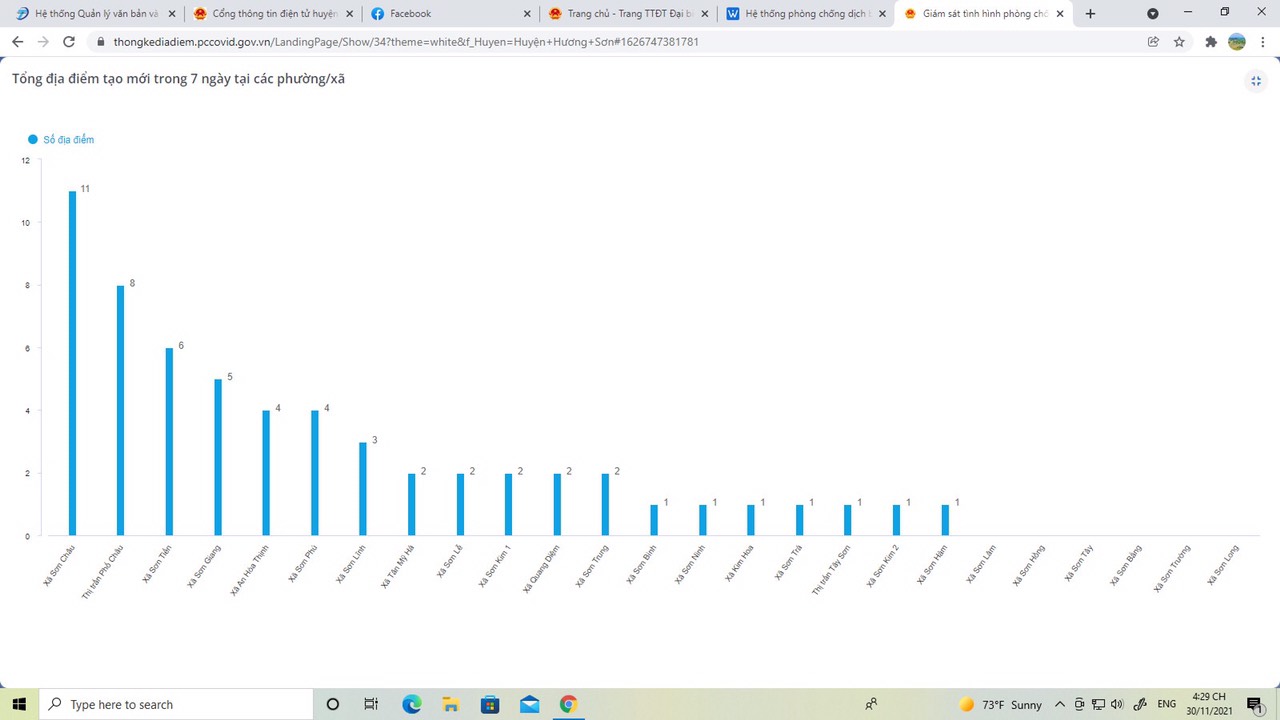Click the Xã Sơn Lễ bar

coord(460,505)
